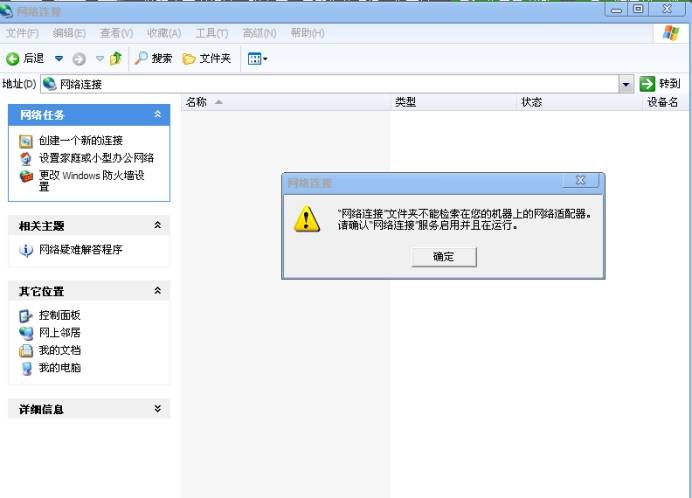Collapse the 网络任务 panel
The width and height of the screenshot is (692, 498).
158,115
